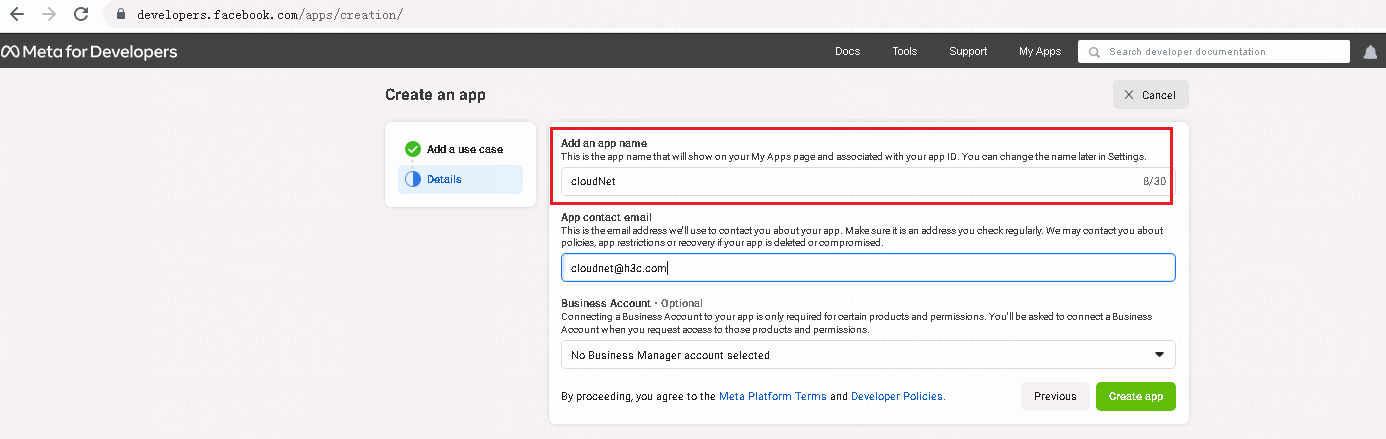1386x439 pixels.
Task: Click the Create app button
Action: pyautogui.click(x=1136, y=397)
